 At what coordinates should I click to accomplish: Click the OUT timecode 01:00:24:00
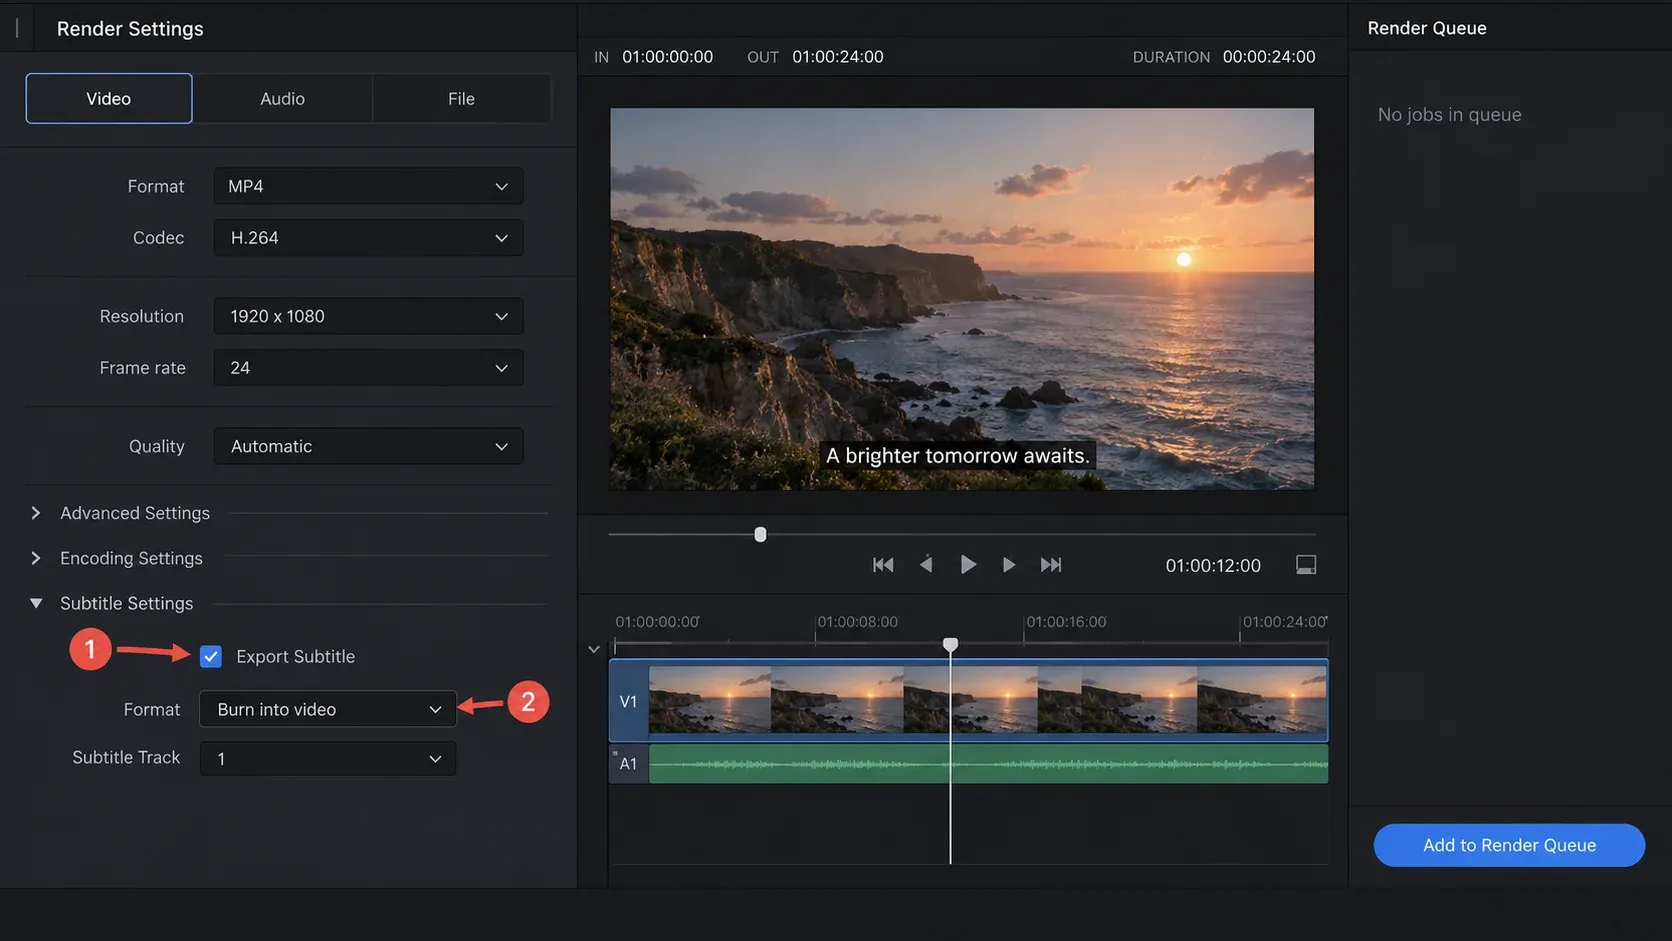[838, 57]
